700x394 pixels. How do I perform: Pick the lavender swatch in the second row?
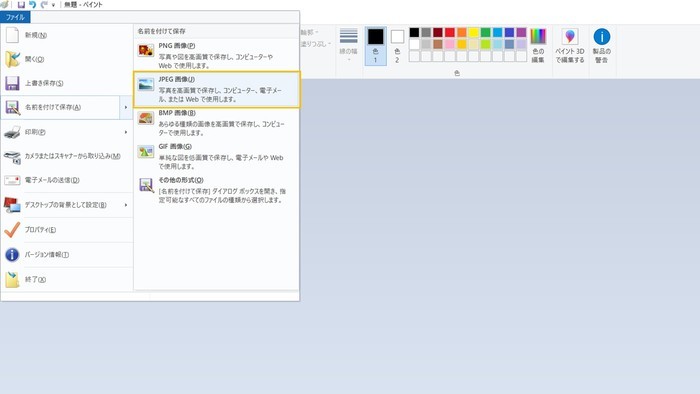[x=521, y=44]
